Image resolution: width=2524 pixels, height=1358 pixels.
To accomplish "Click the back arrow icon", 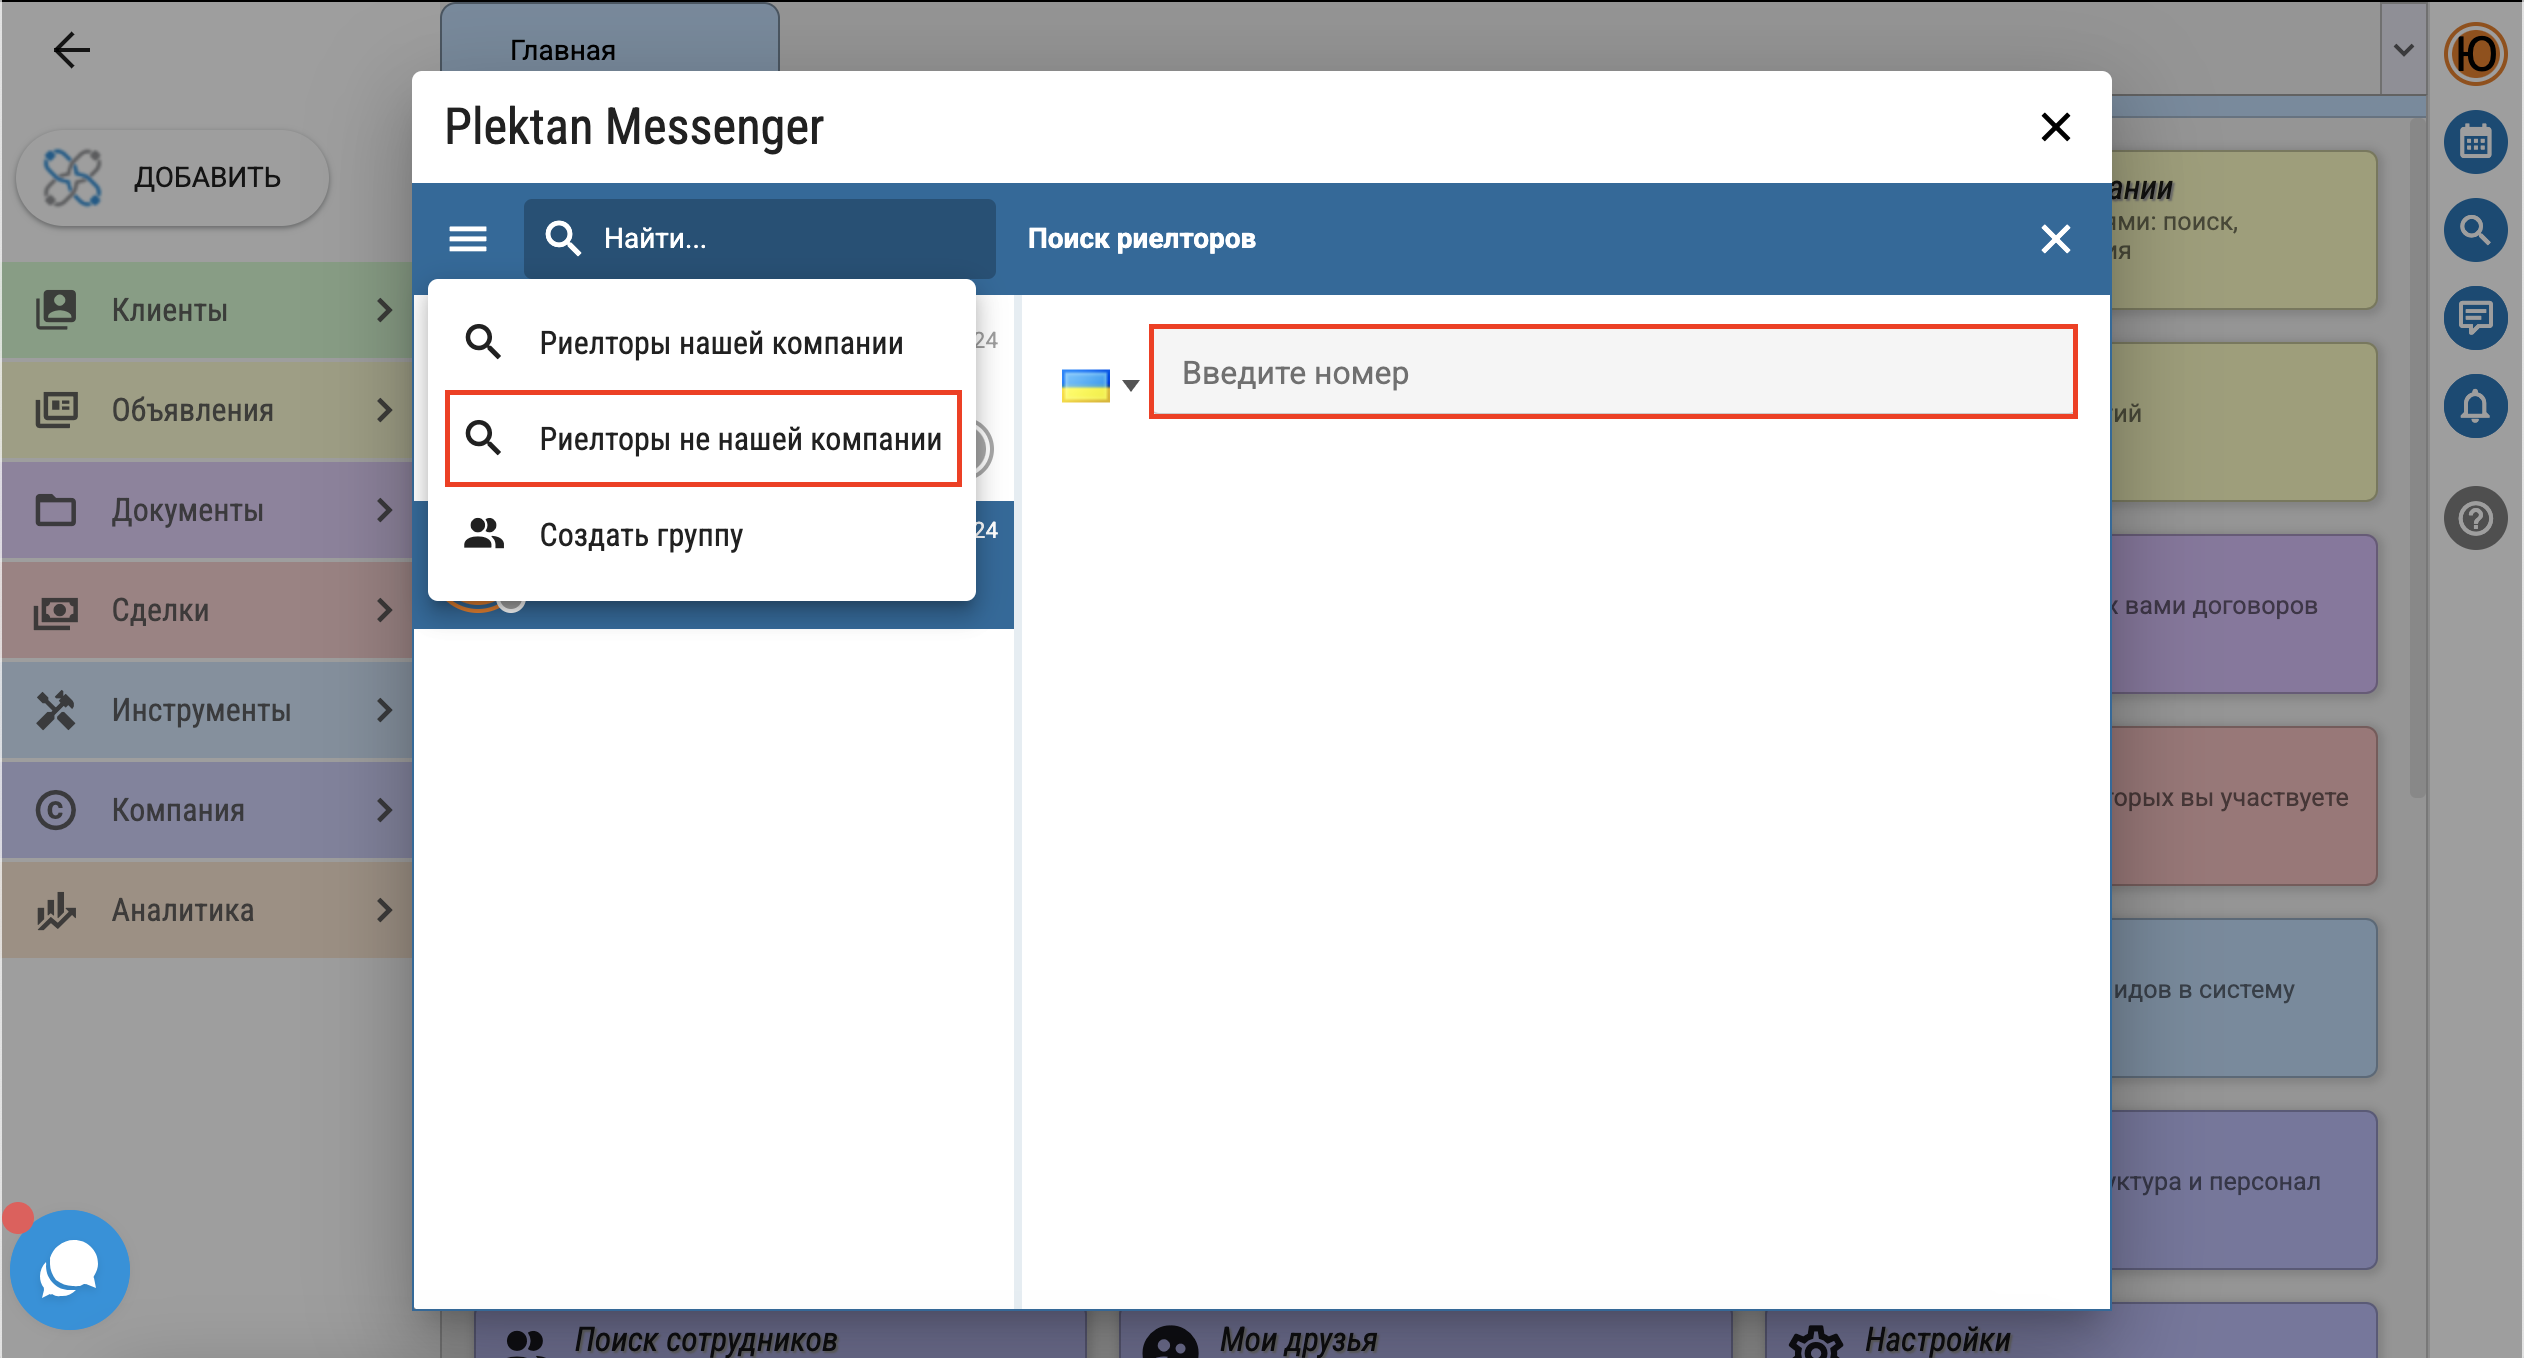I will 71,50.
